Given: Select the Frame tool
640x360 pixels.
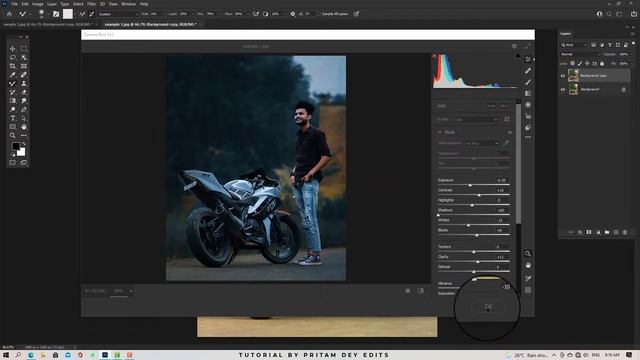Looking at the screenshot, I should coord(24,66).
